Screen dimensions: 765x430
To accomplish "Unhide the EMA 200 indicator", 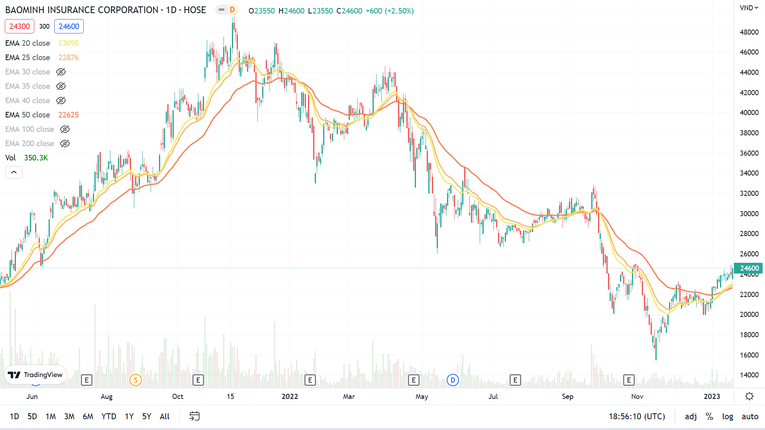I will pos(65,144).
